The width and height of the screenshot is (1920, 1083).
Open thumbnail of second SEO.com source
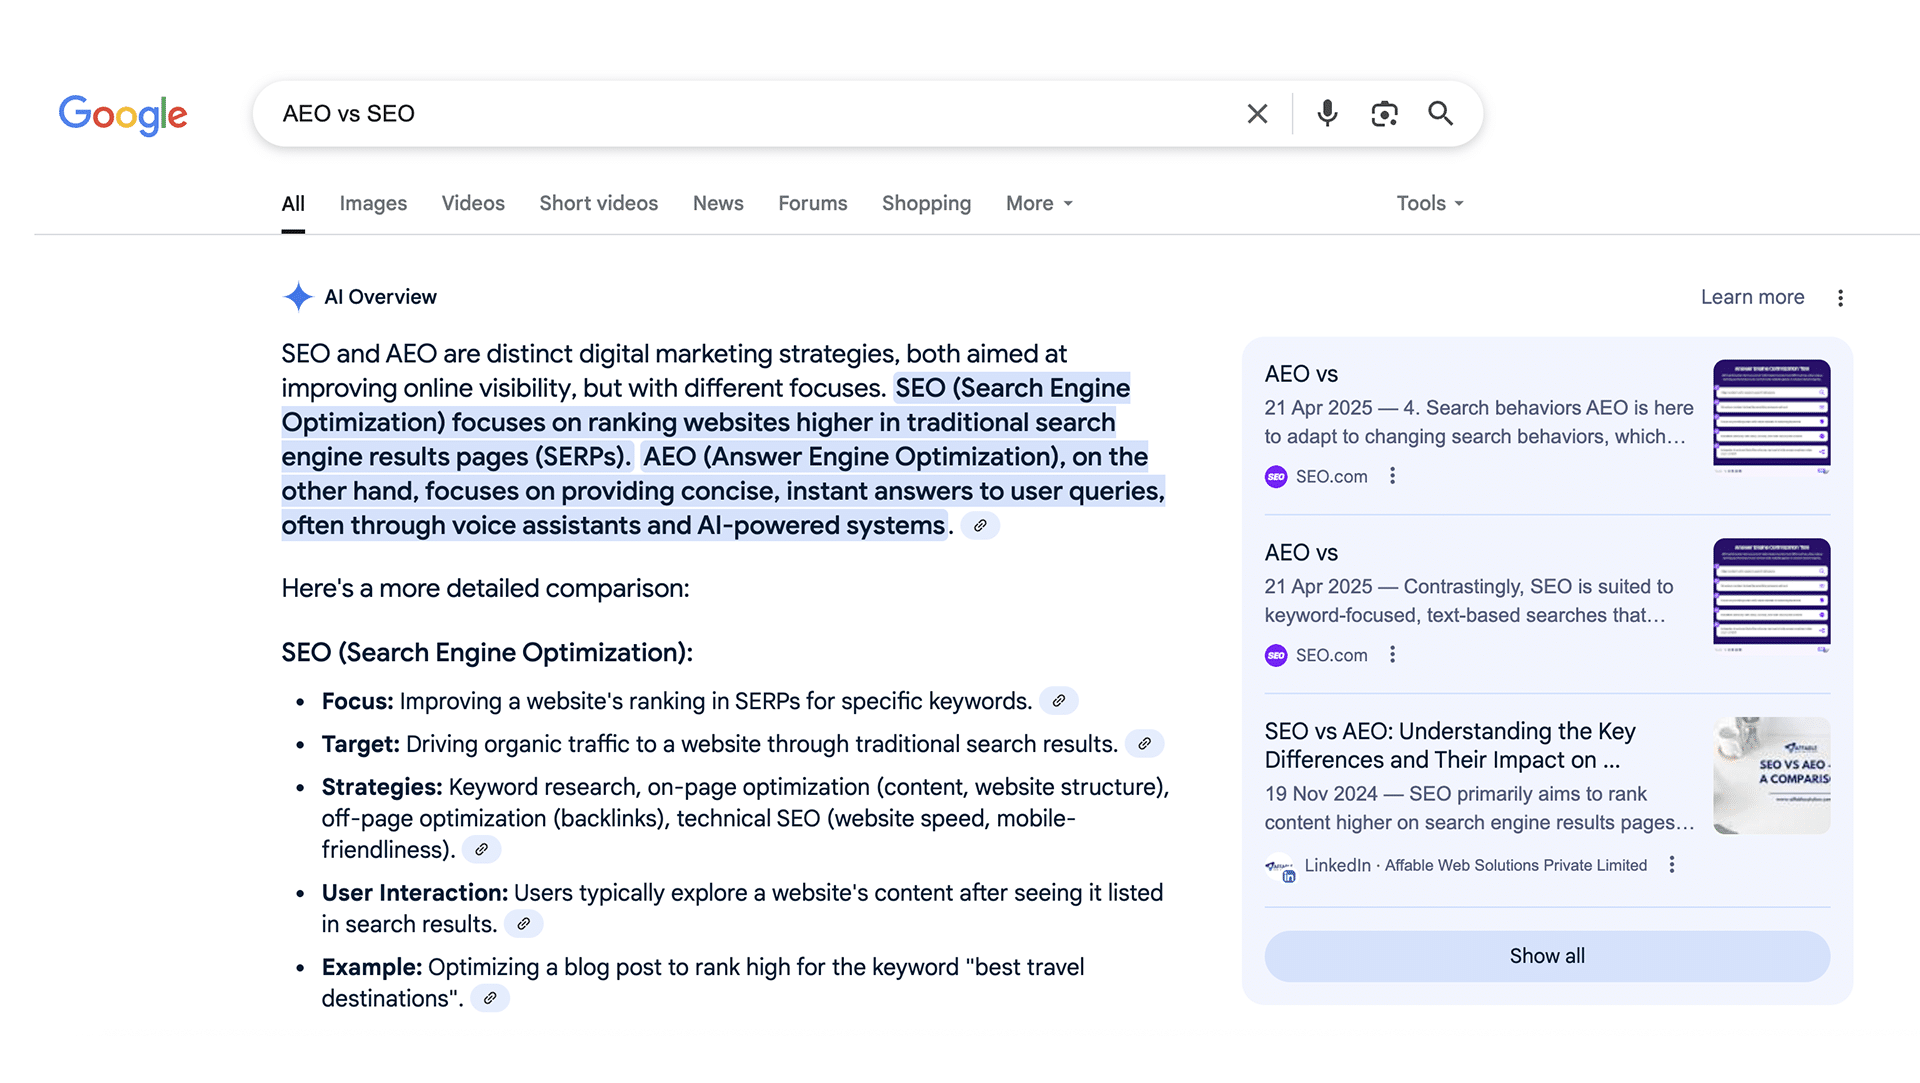point(1771,596)
